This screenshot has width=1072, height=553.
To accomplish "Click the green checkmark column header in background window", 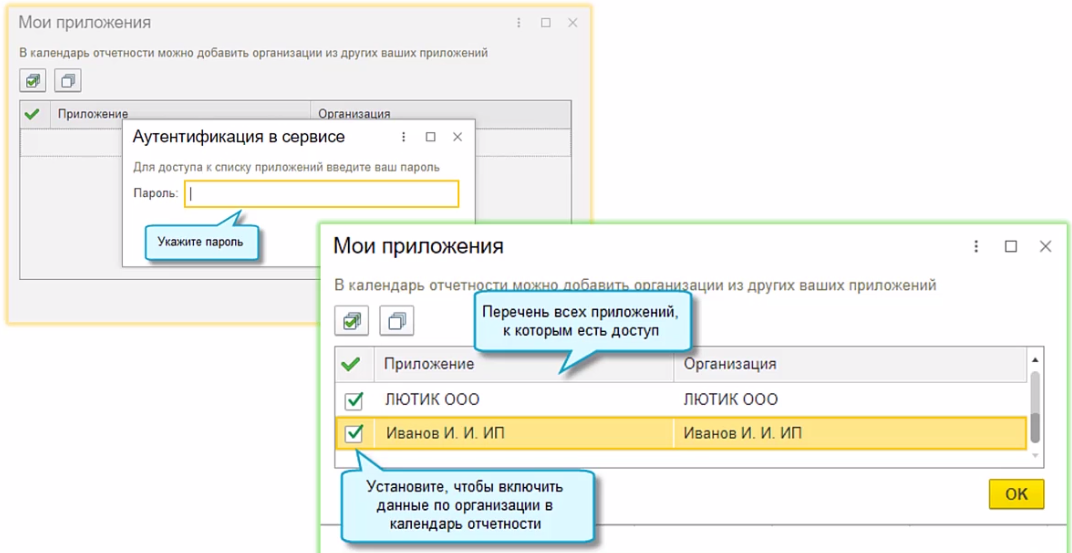I will (31, 114).
